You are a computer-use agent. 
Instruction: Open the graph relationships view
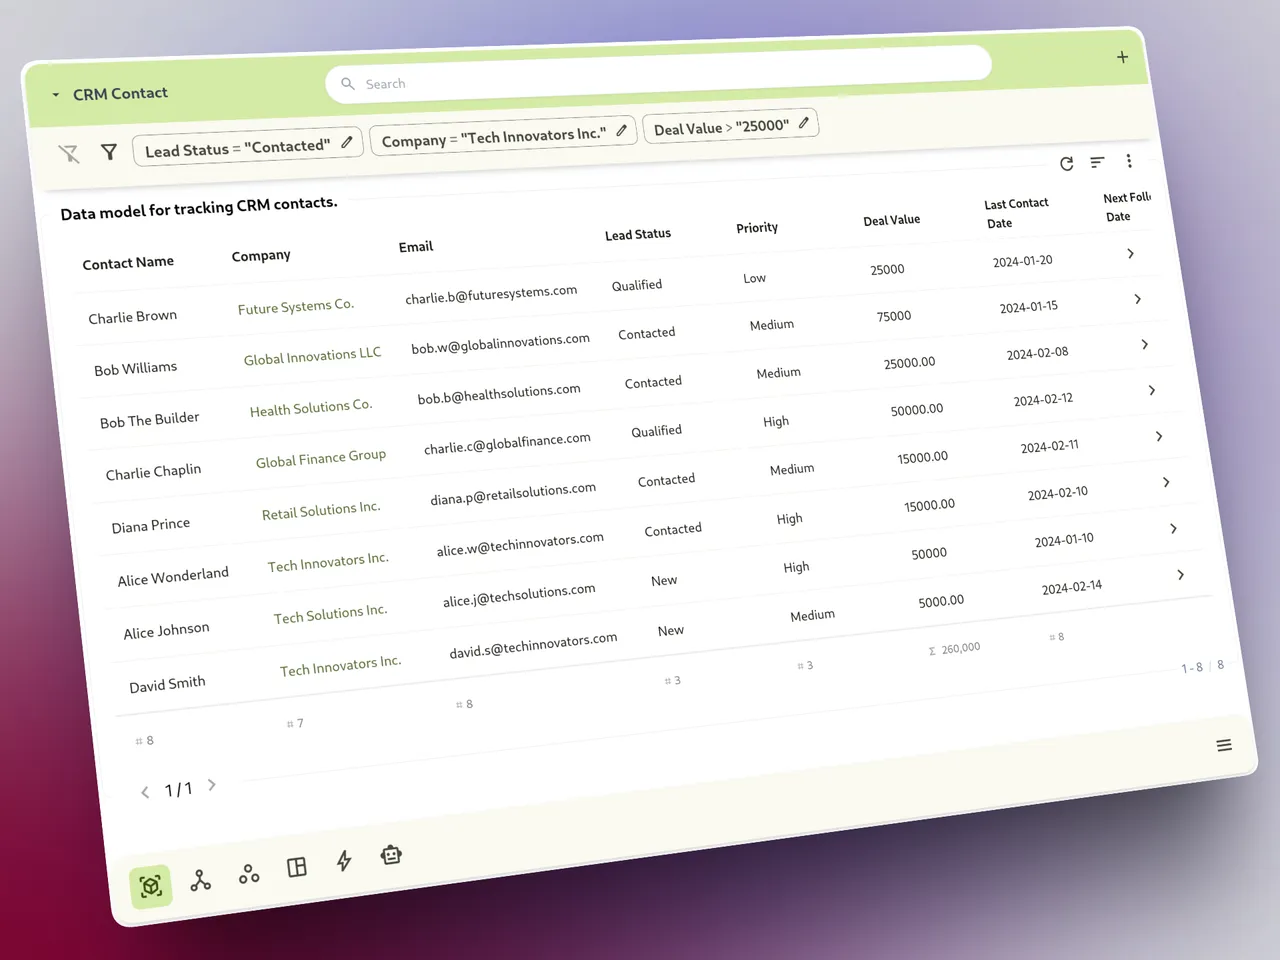coord(200,878)
